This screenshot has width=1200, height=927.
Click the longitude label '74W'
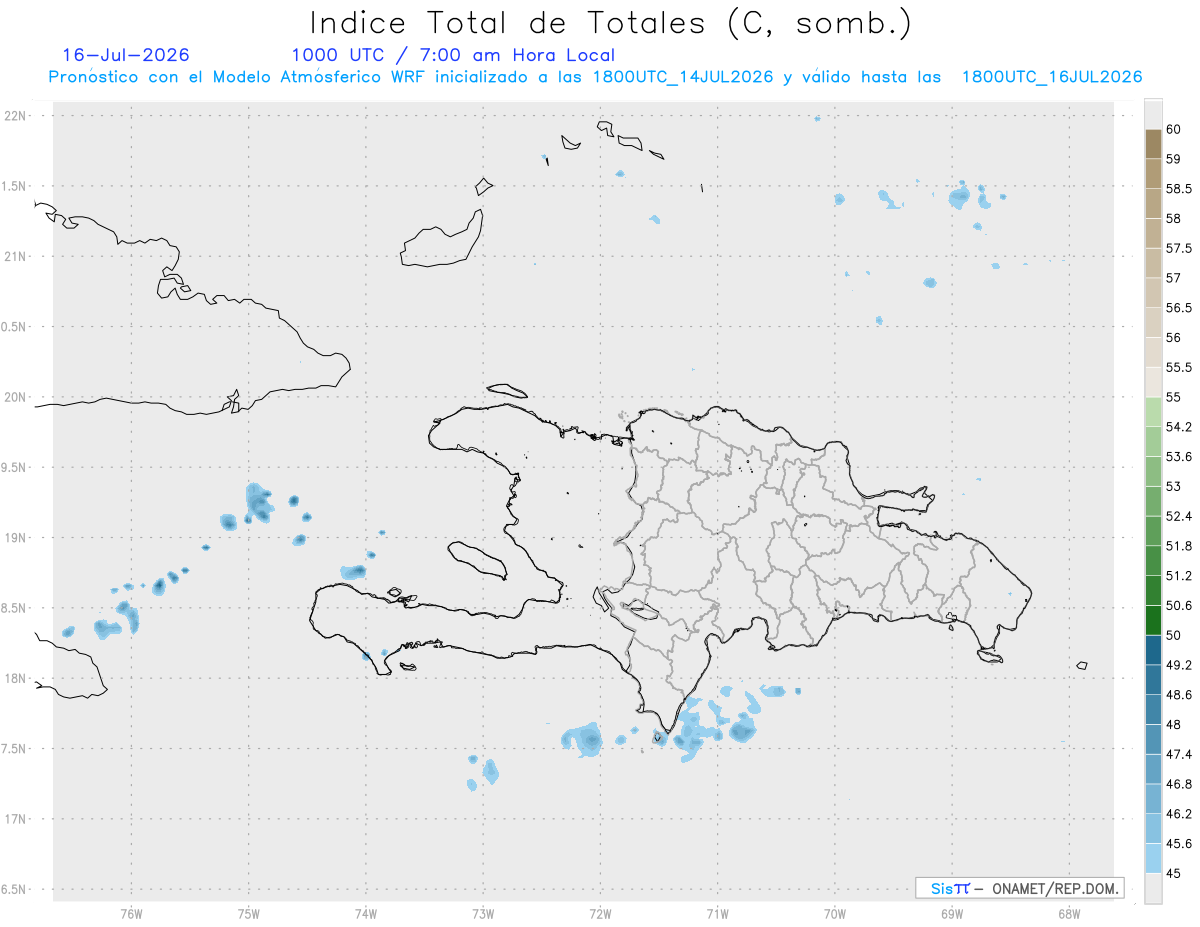[x=366, y=913]
